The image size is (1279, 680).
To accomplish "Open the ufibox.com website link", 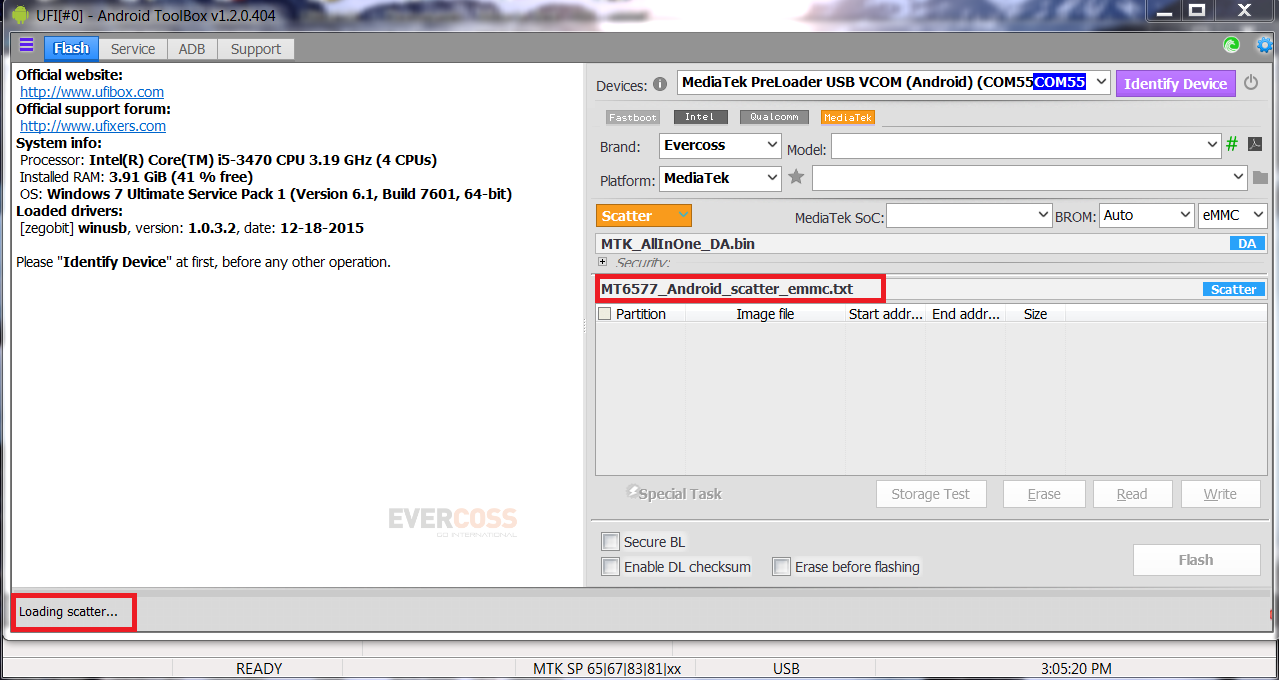I will click(x=92, y=92).
